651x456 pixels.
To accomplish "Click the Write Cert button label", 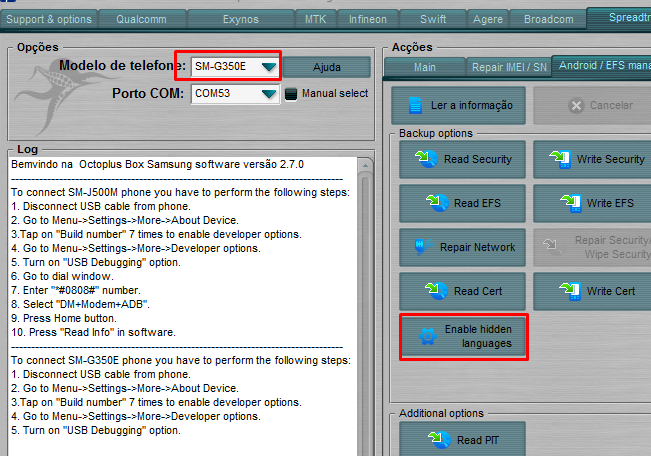I will pos(611,291).
